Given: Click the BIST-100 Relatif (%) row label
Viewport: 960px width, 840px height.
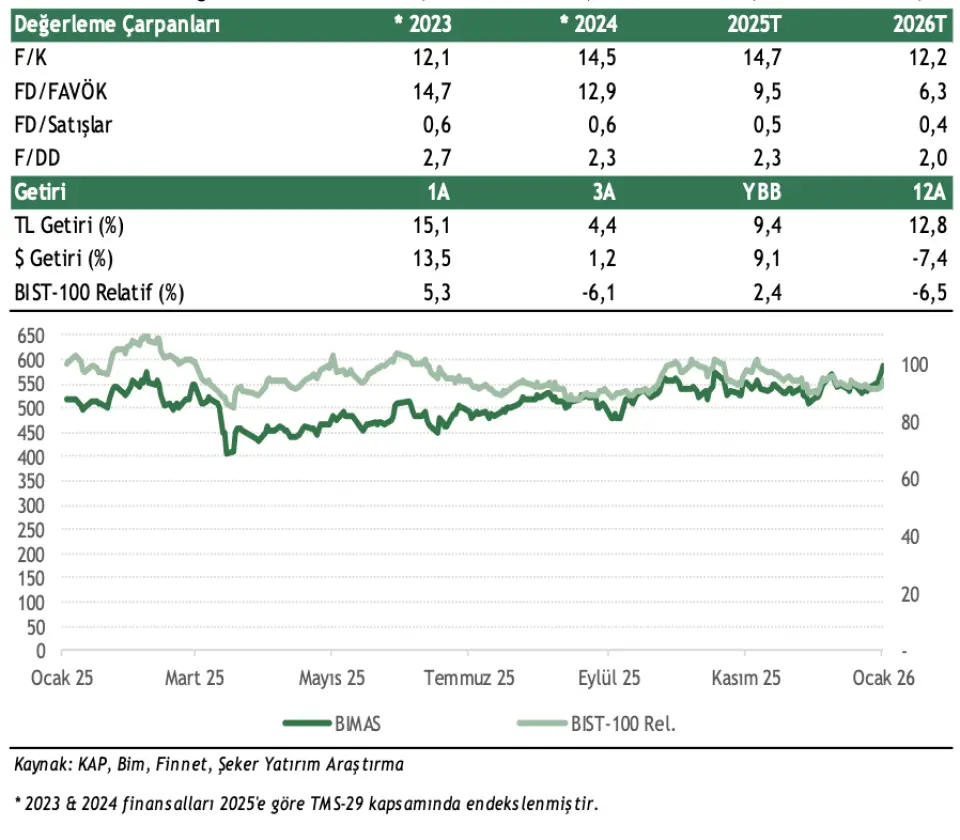Looking at the screenshot, I should click(102, 292).
